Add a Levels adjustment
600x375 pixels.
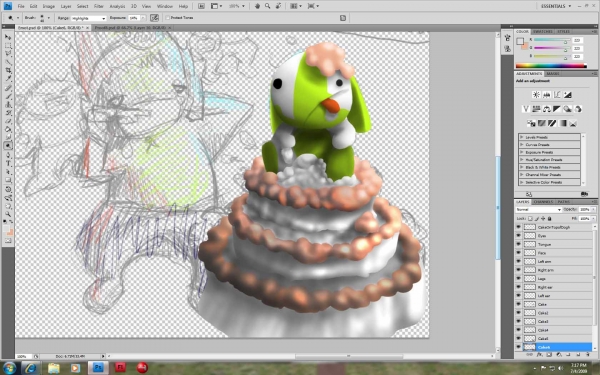coord(546,95)
